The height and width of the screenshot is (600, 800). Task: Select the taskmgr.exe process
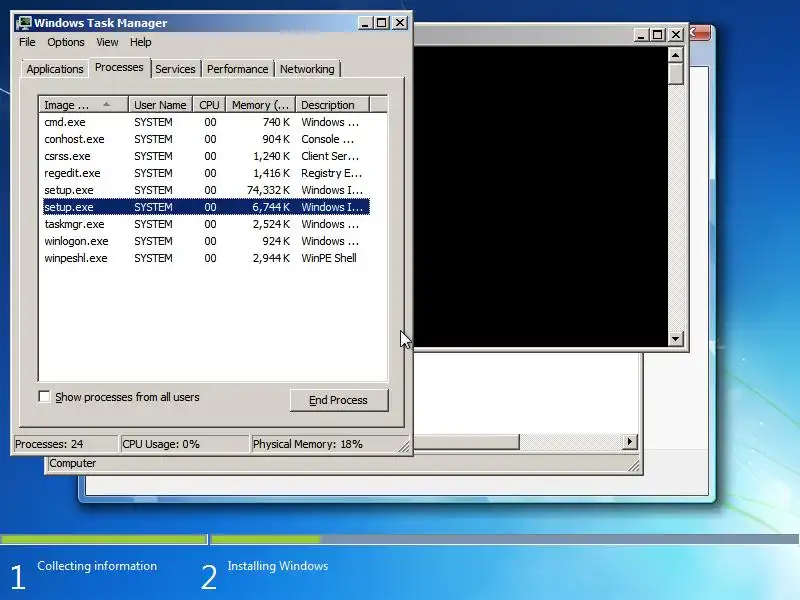tap(206, 224)
